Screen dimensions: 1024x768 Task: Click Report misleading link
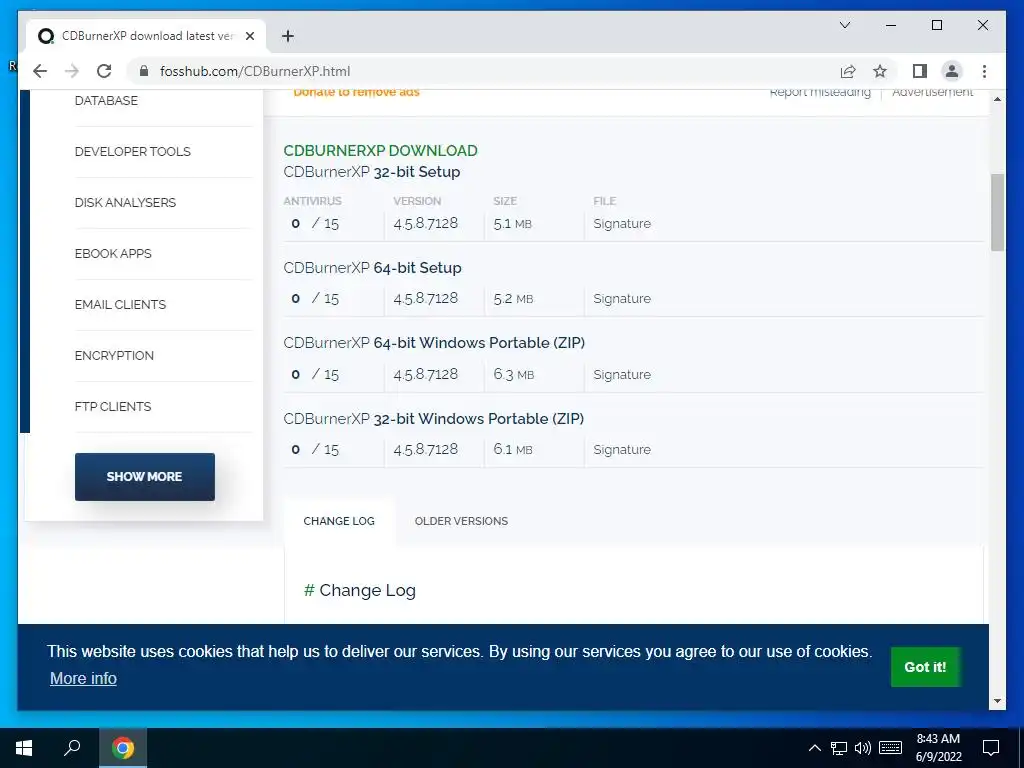820,92
